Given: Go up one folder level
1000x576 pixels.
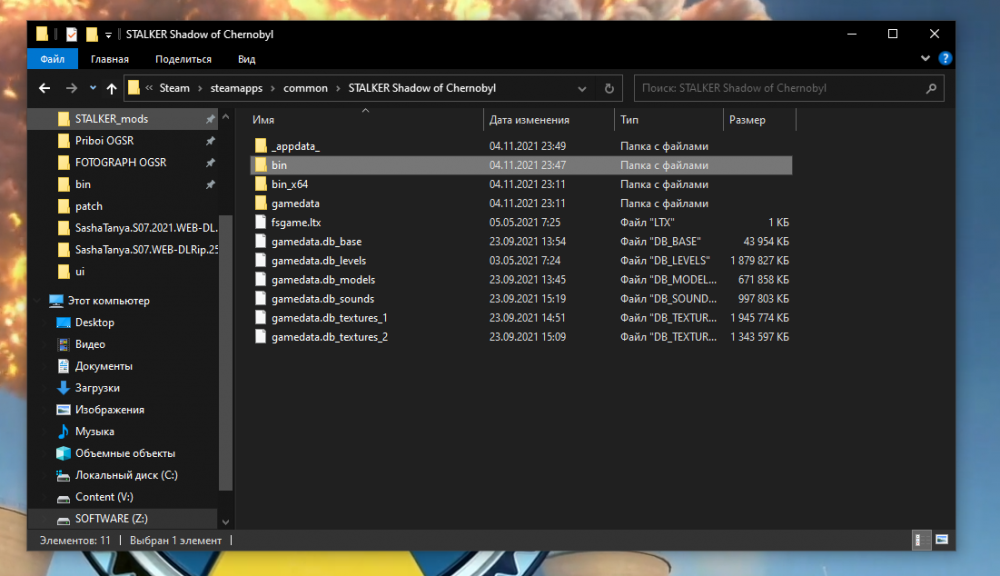Looking at the screenshot, I should coord(111,88).
